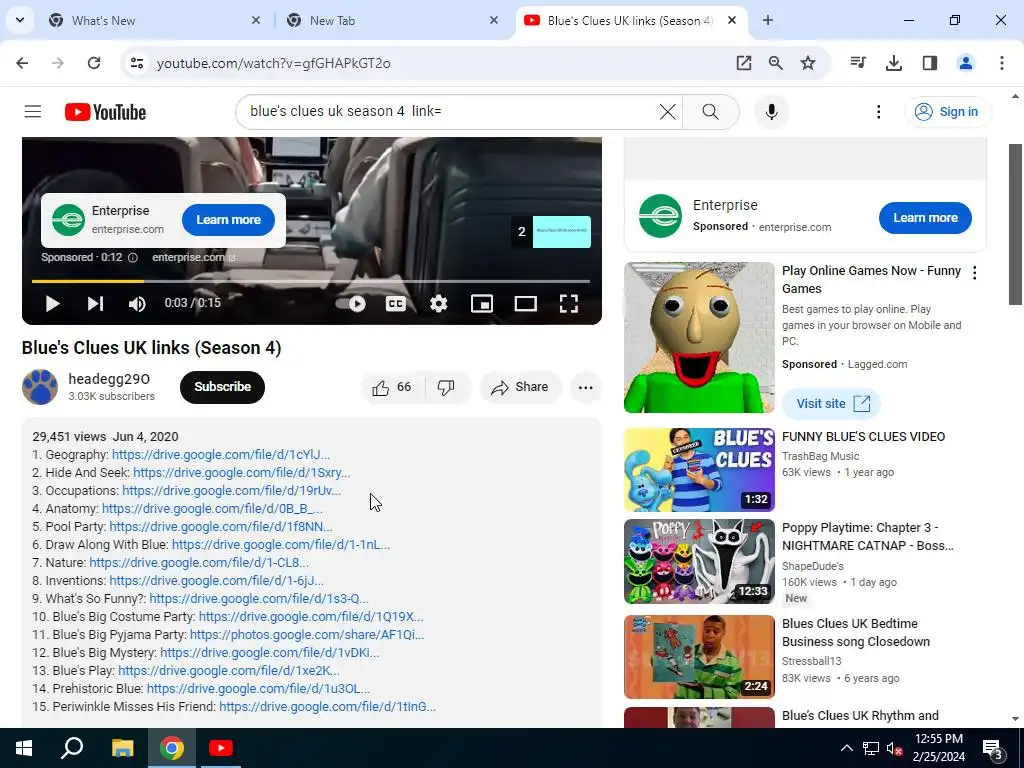This screenshot has width=1024, height=768.
Task: Open Blues Clues UK Bedtime Business thumbnail
Action: pos(699,657)
